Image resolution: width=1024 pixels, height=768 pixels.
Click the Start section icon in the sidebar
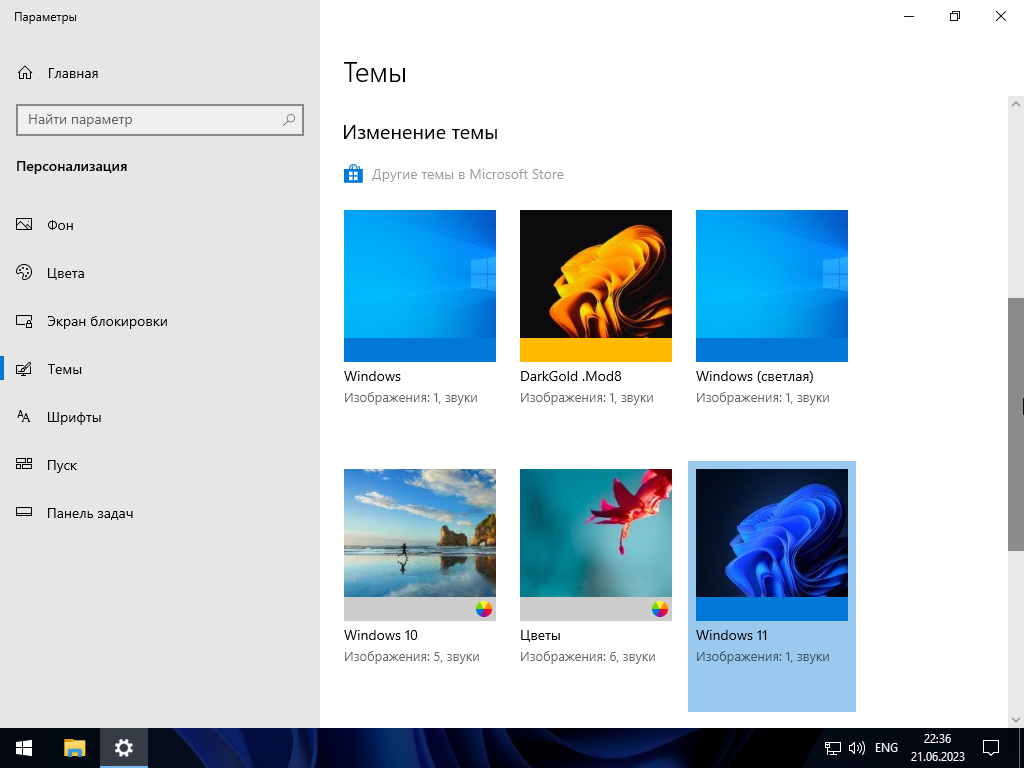click(x=25, y=465)
